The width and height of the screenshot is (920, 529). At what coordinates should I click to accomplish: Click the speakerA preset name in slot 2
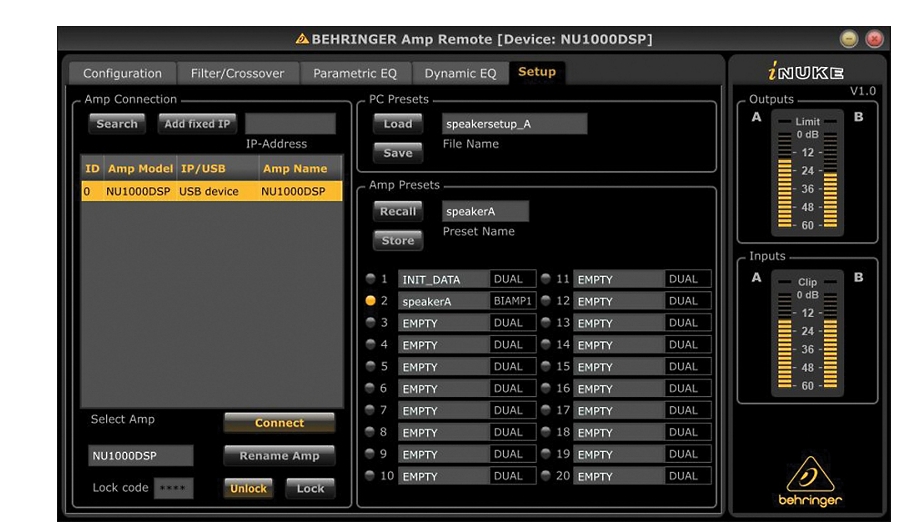coord(444,301)
